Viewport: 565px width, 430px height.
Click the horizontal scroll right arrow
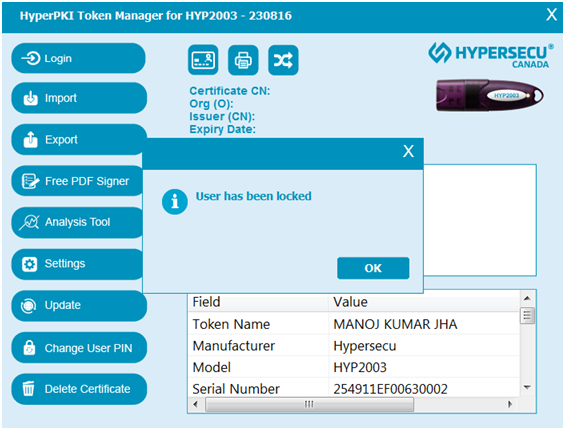point(510,404)
